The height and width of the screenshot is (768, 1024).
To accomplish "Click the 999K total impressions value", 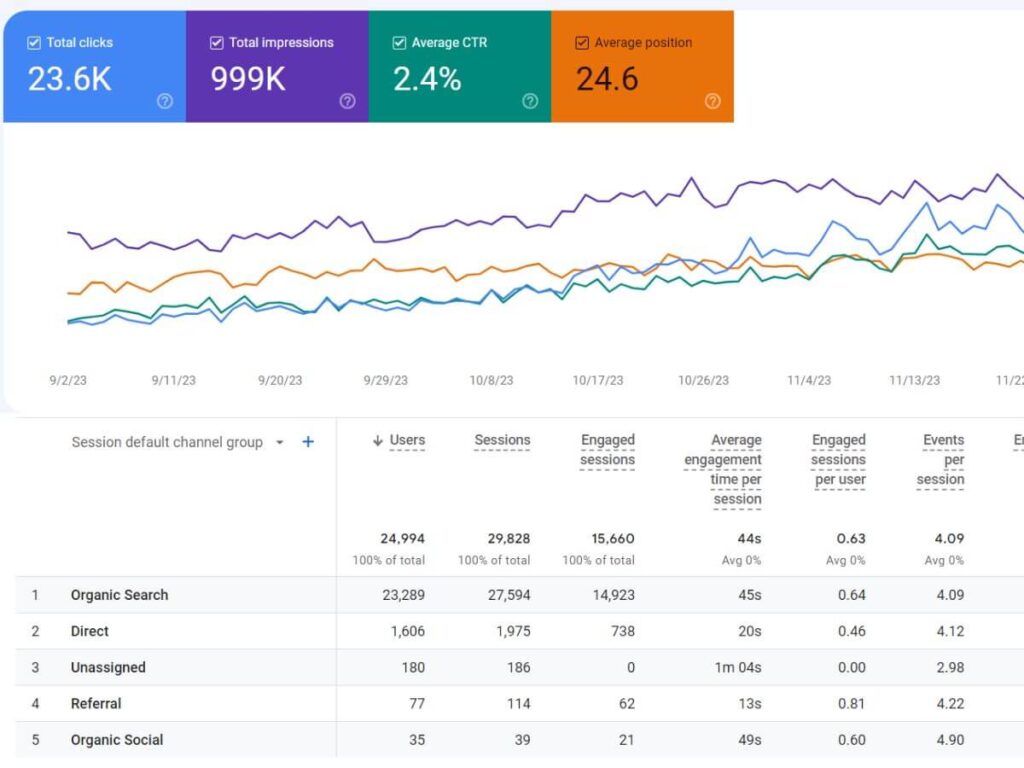I will [x=248, y=80].
